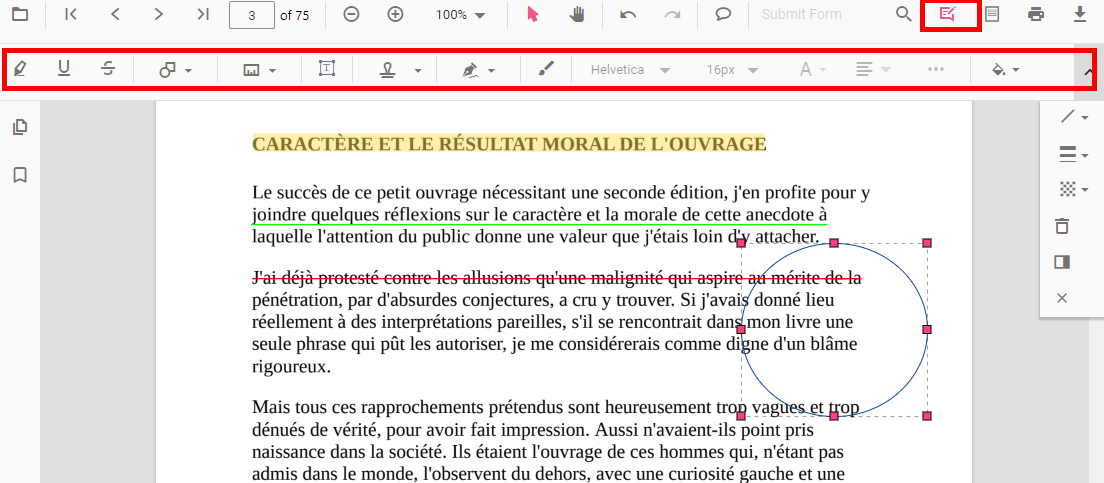Go to the next page

tap(158, 14)
